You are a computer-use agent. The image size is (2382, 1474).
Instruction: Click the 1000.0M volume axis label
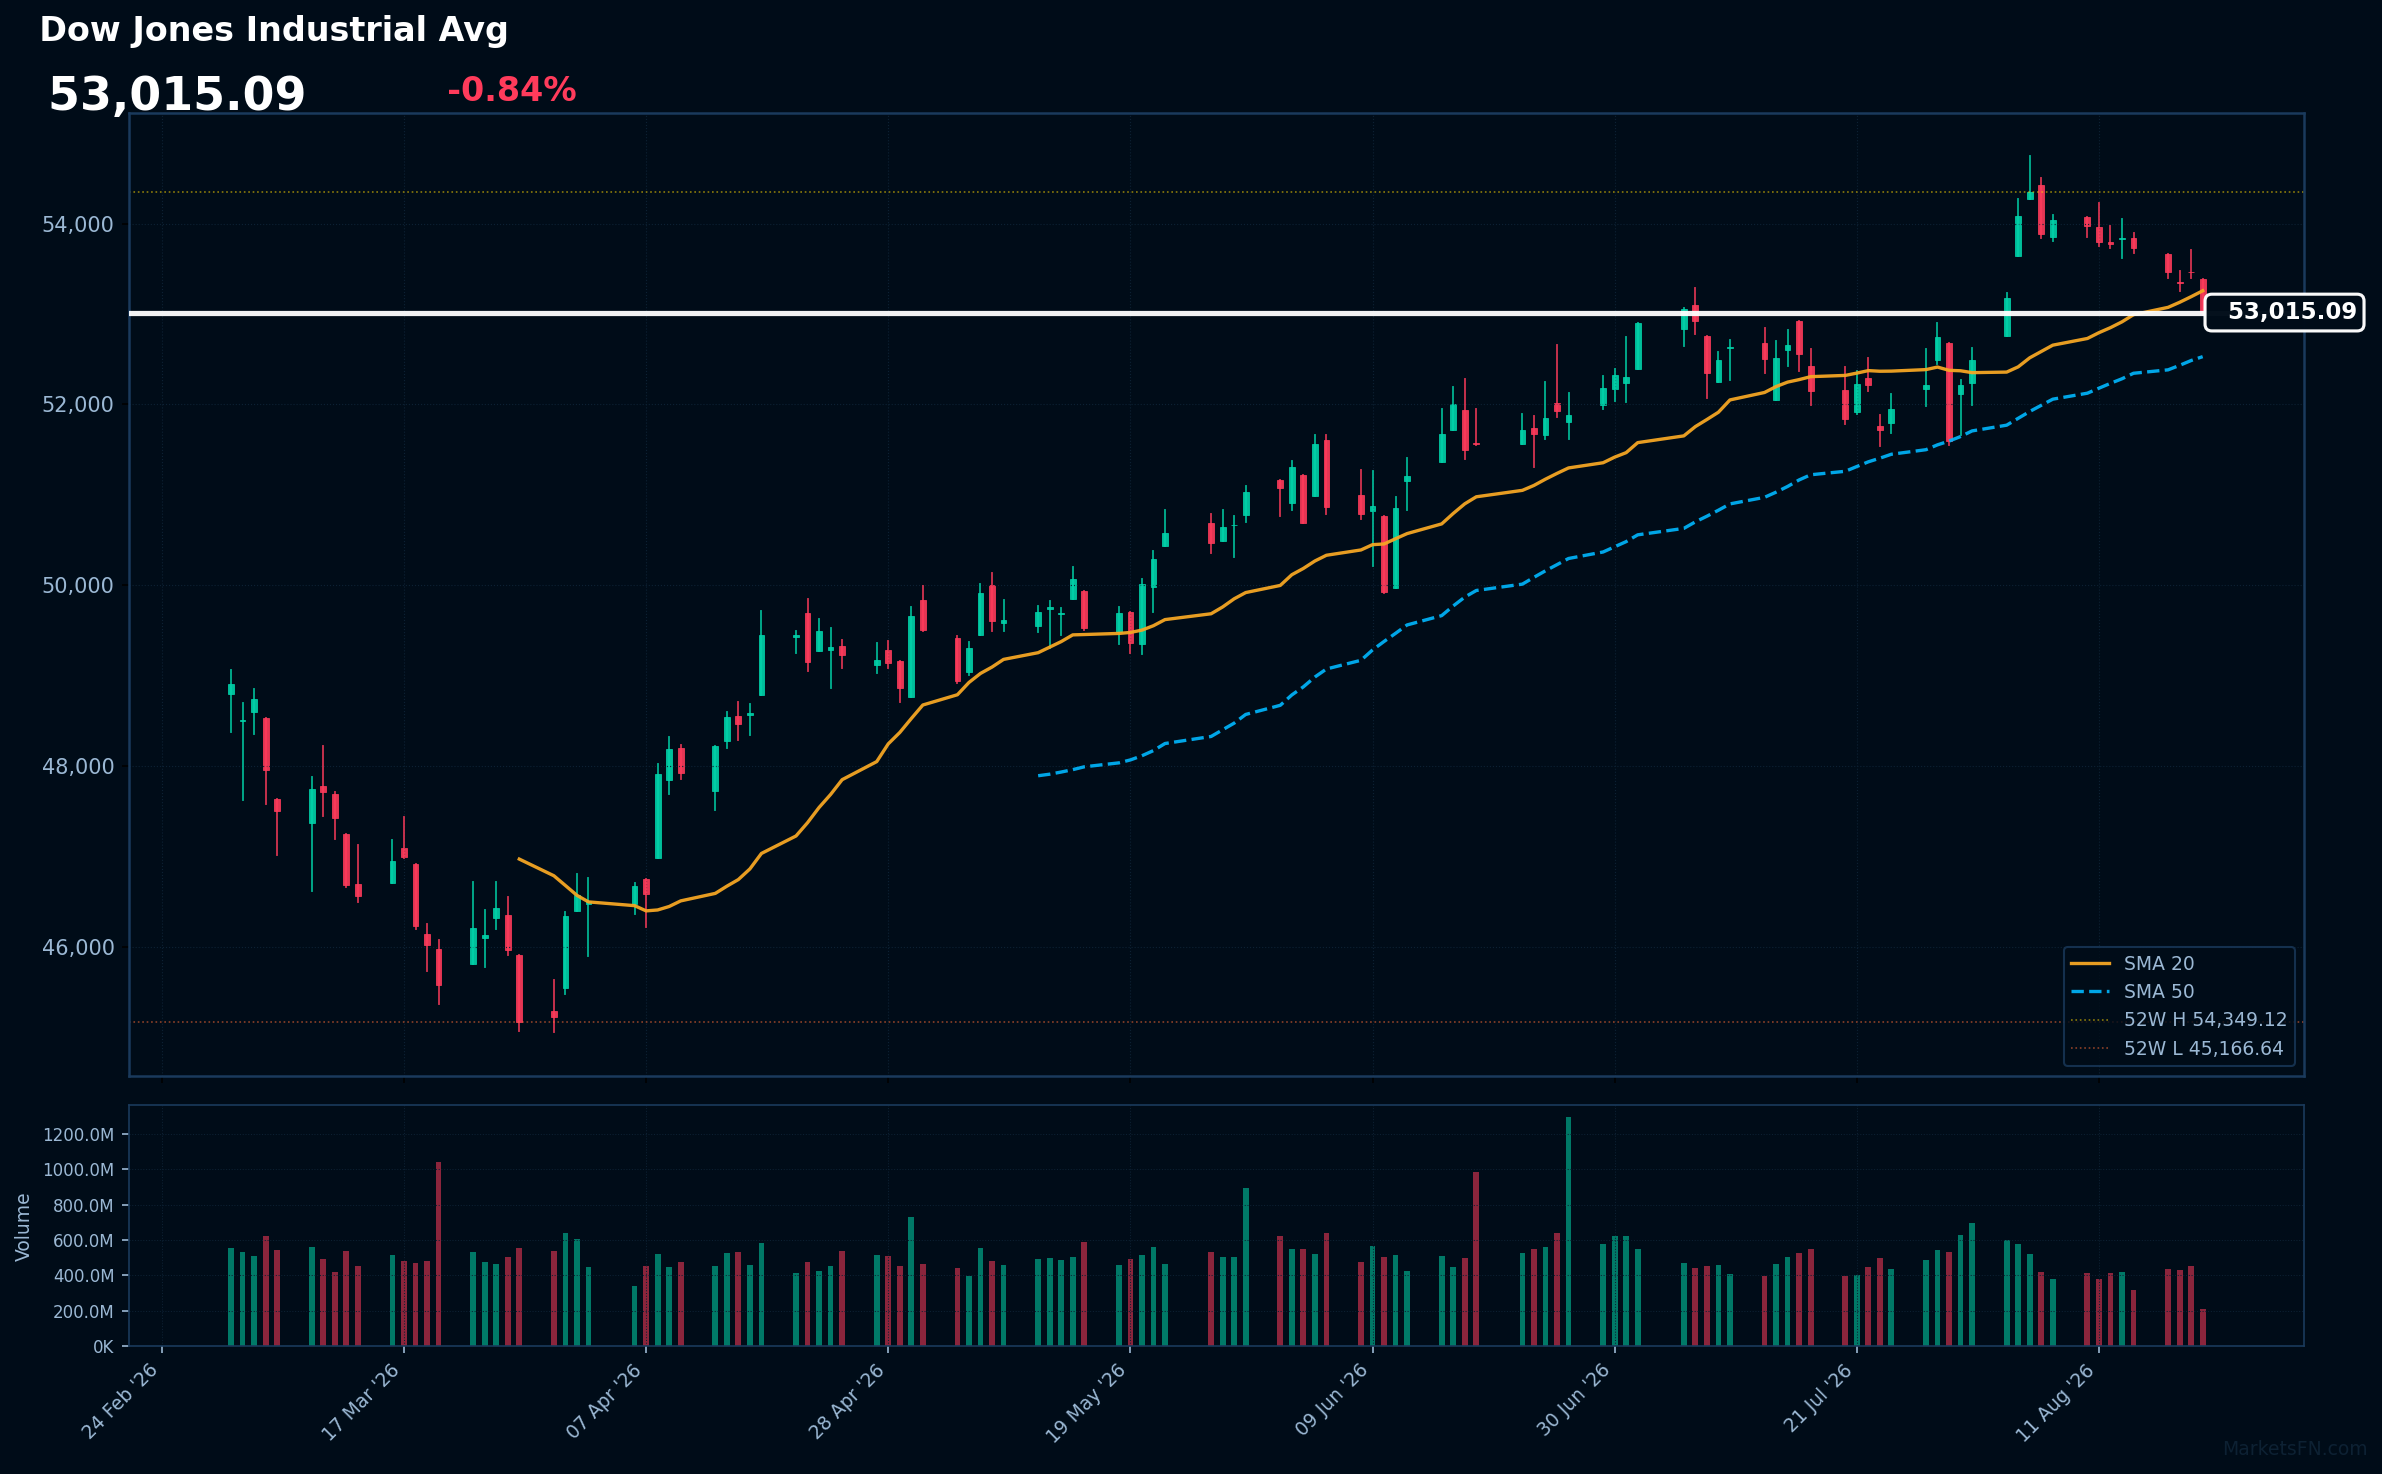[x=78, y=1170]
